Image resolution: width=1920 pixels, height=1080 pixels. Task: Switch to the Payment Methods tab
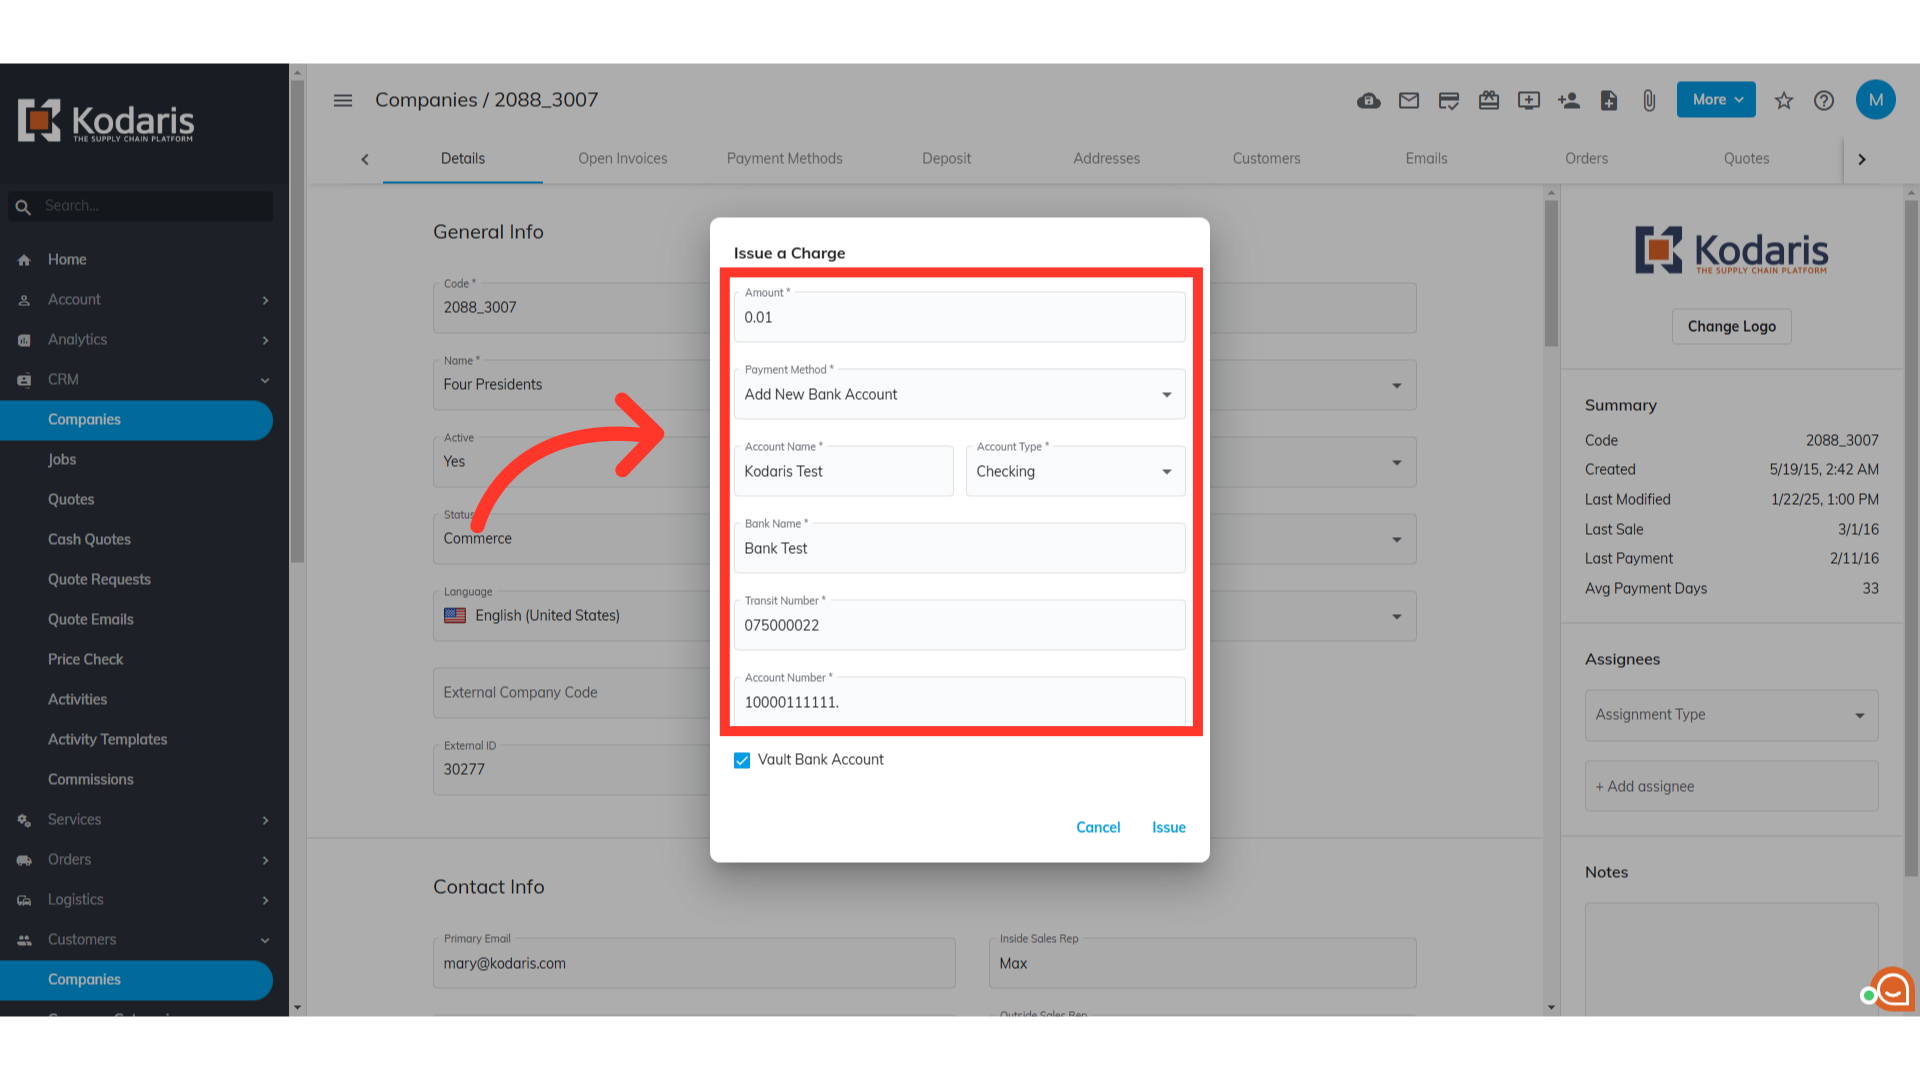click(784, 158)
